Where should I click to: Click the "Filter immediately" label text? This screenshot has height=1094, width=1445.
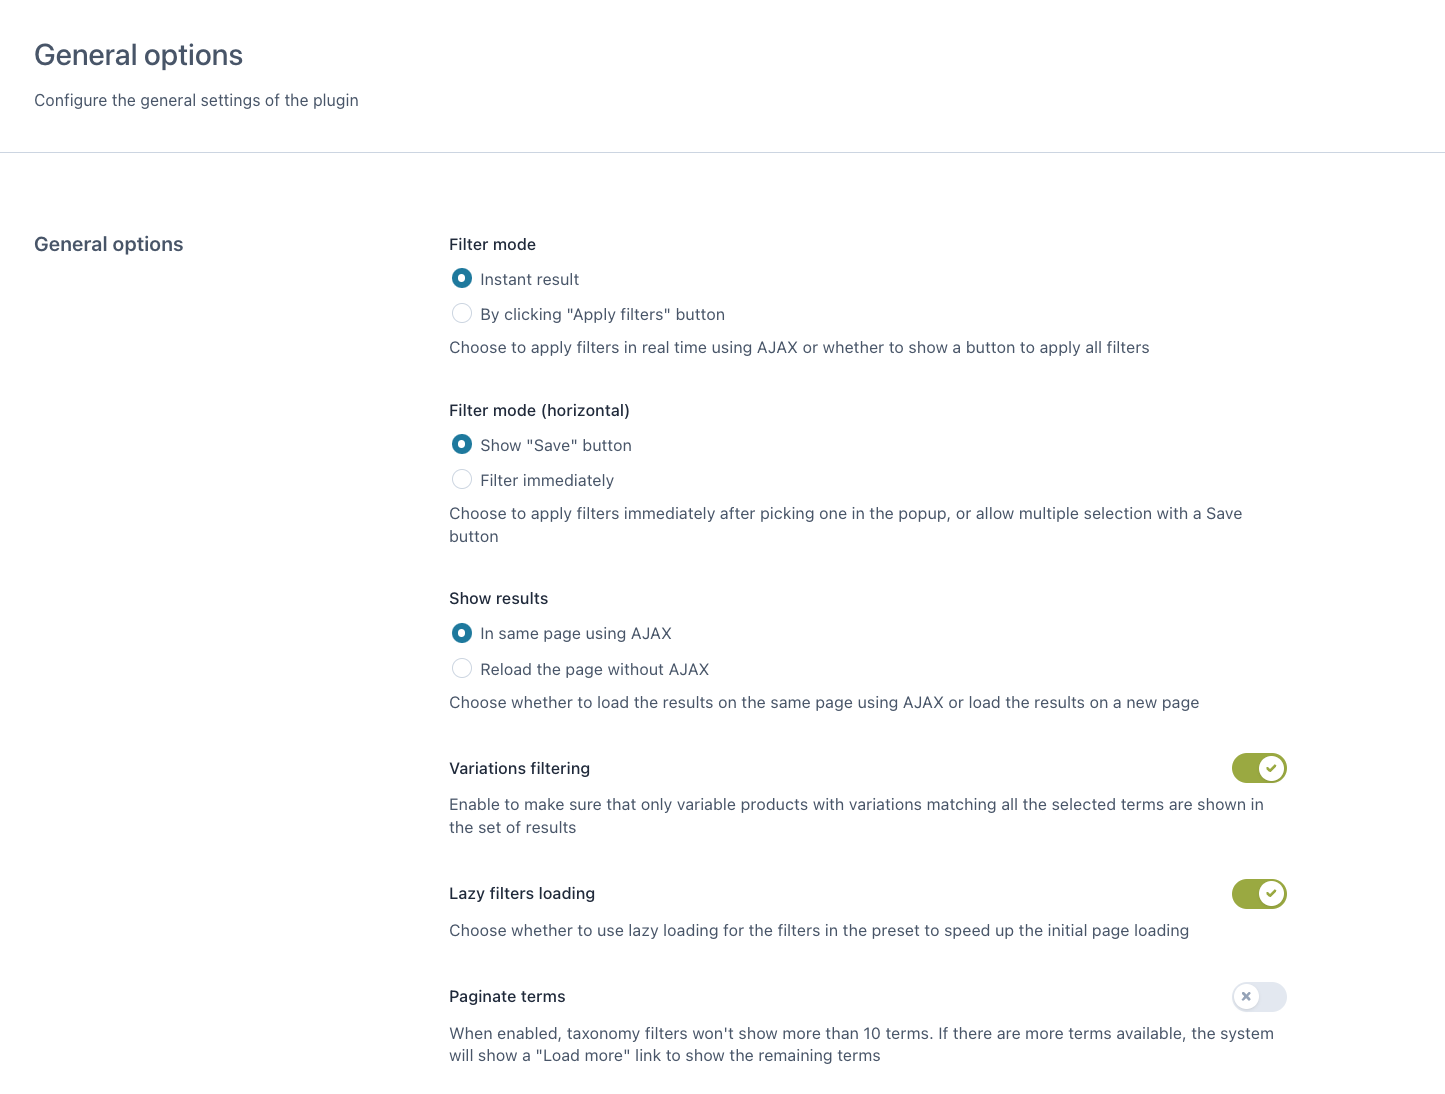(546, 480)
